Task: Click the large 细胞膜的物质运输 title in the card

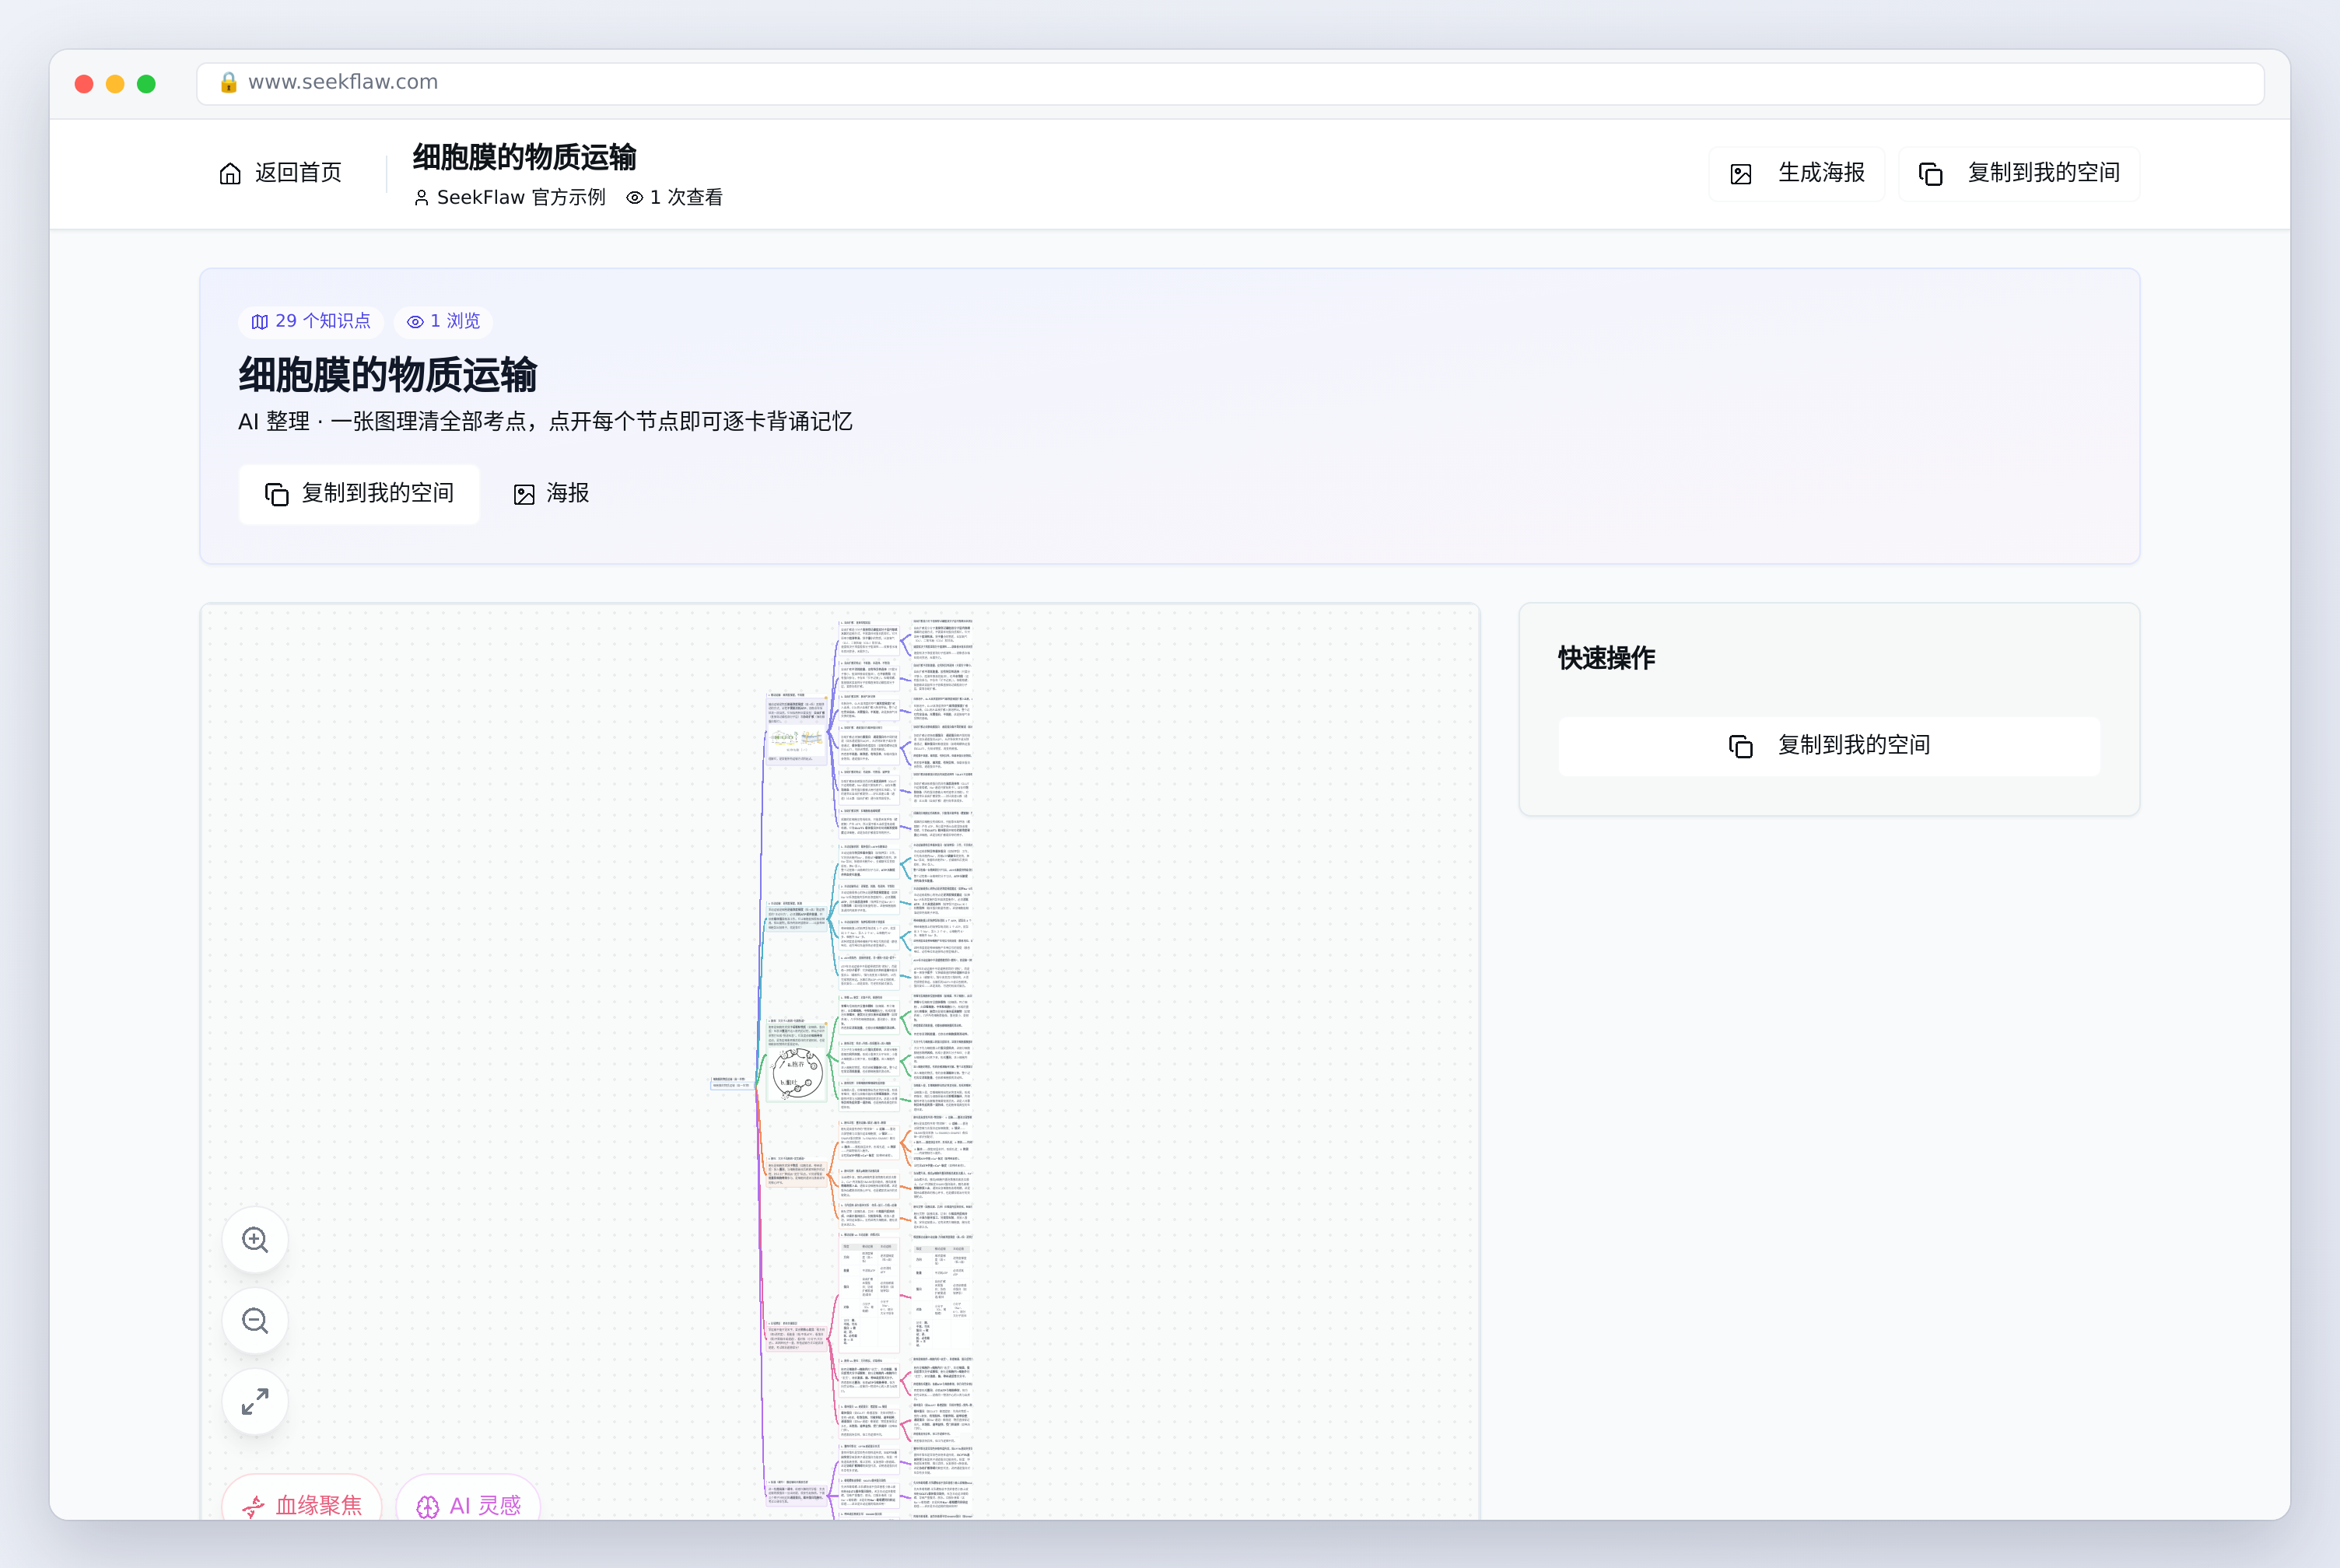Action: pyautogui.click(x=388, y=375)
